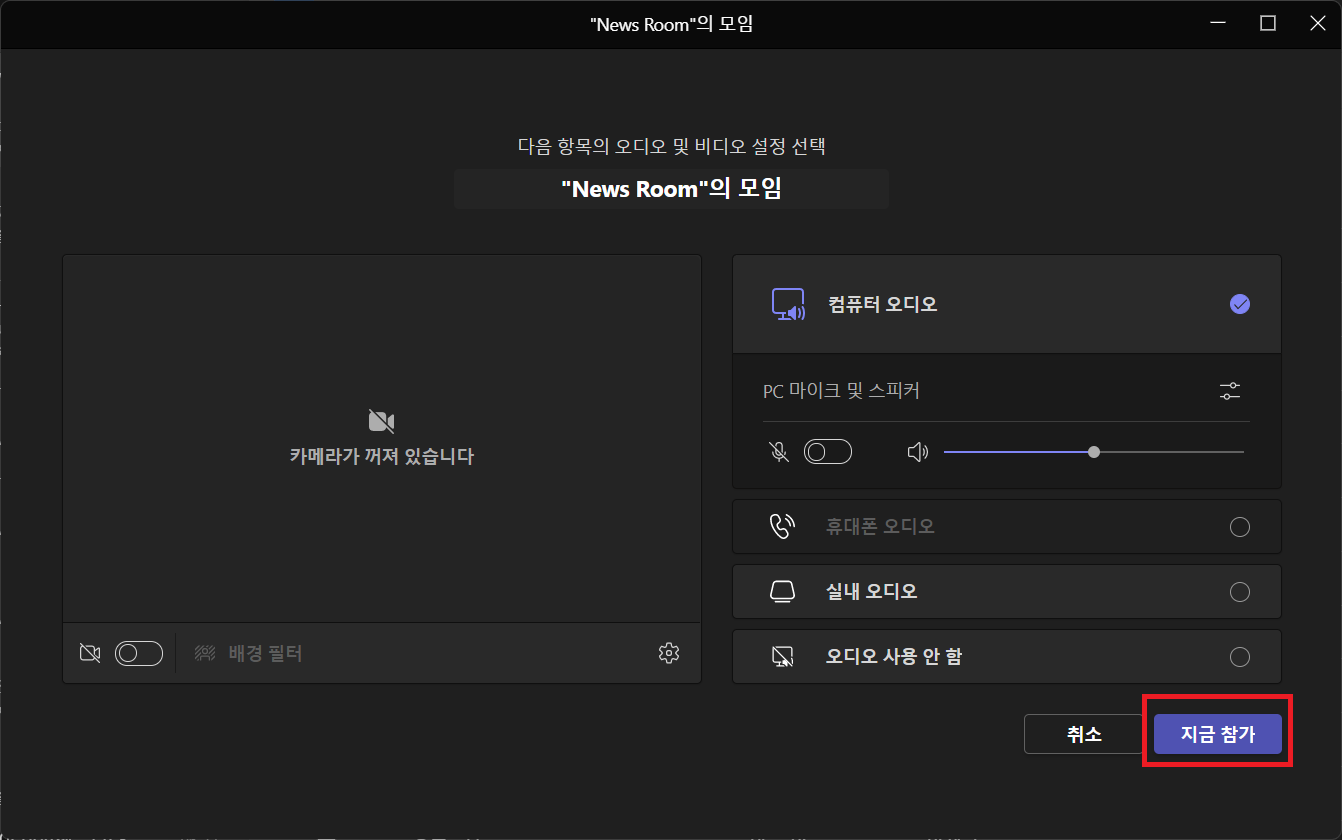Click the muted microphone icon
Screen dimensions: 1342x840
779,452
